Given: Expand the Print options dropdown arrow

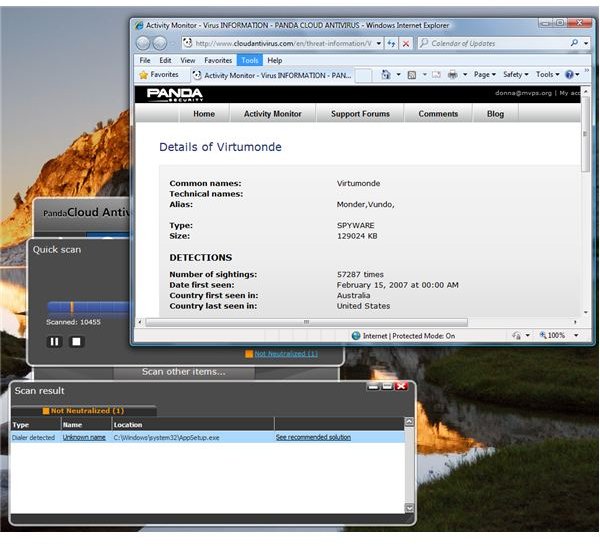Looking at the screenshot, I should 465,75.
